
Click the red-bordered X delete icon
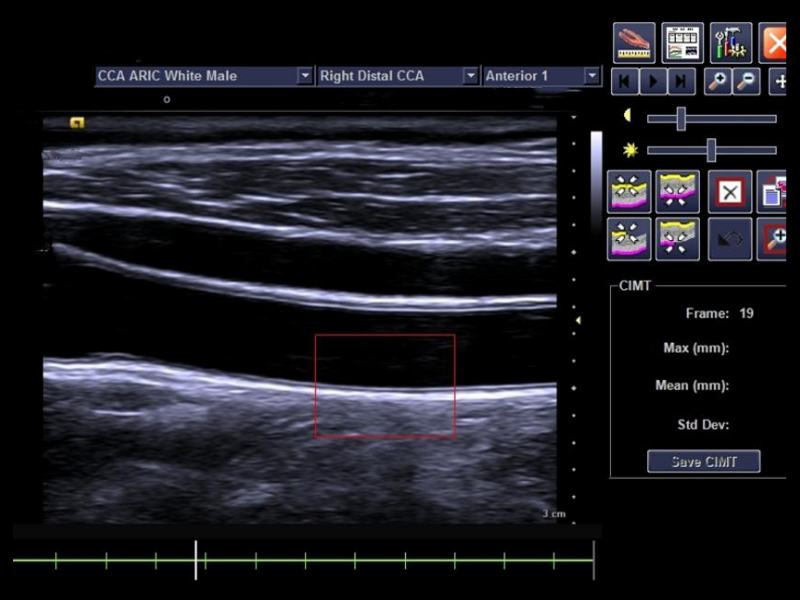tap(730, 192)
